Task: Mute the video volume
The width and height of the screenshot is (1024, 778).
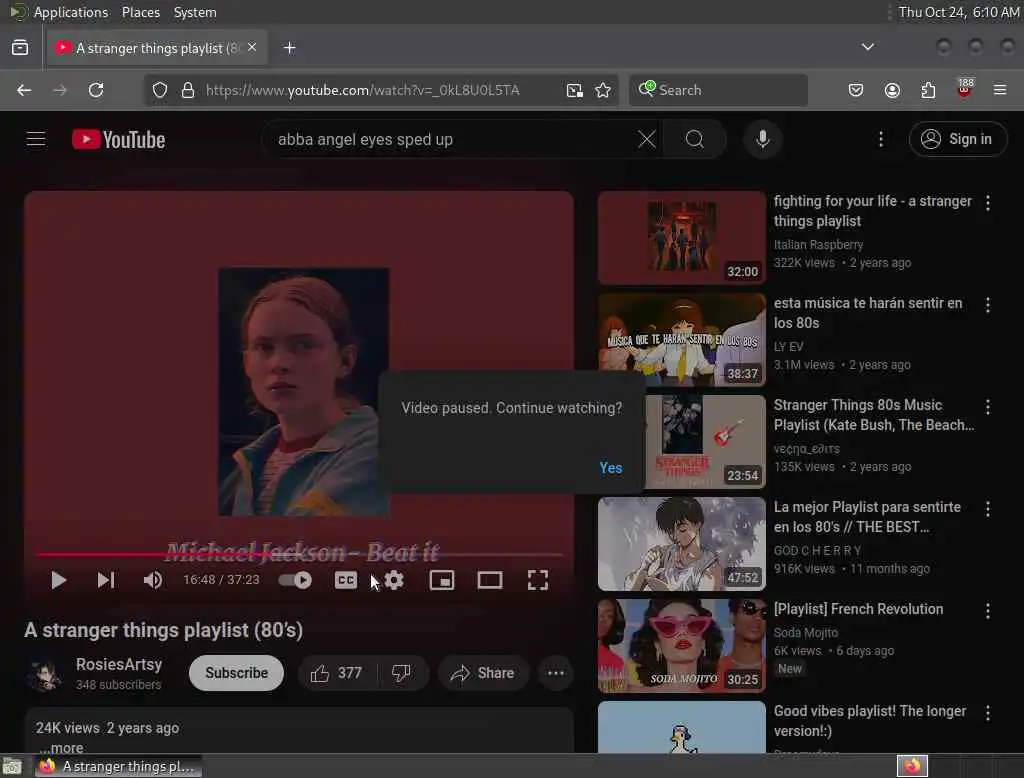Action: (x=153, y=580)
